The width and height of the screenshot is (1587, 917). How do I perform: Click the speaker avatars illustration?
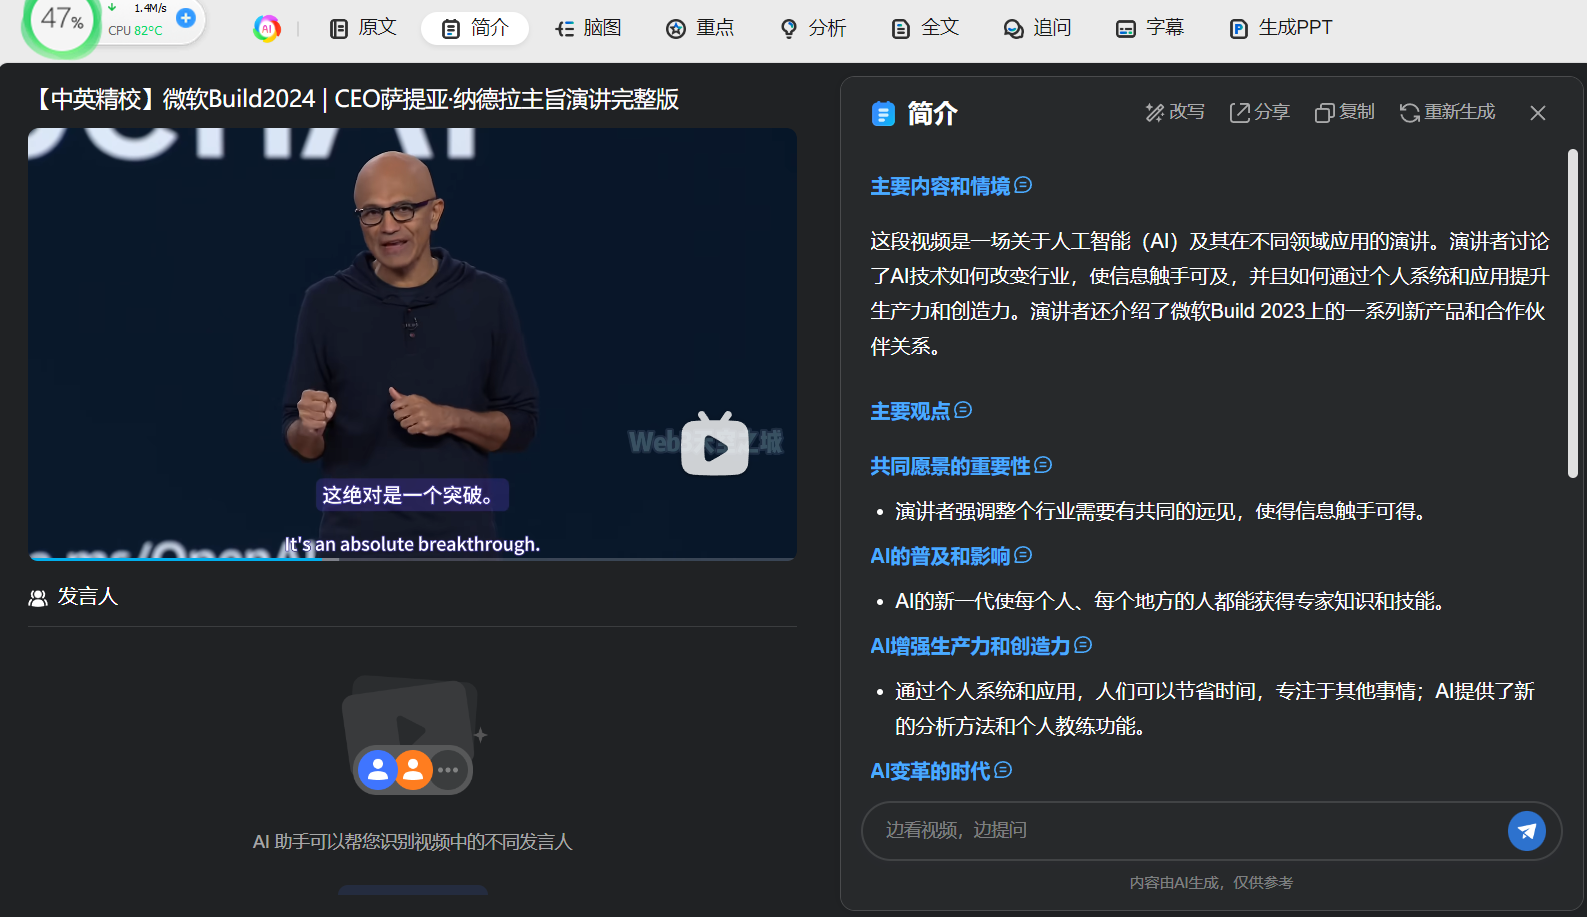pyautogui.click(x=412, y=735)
